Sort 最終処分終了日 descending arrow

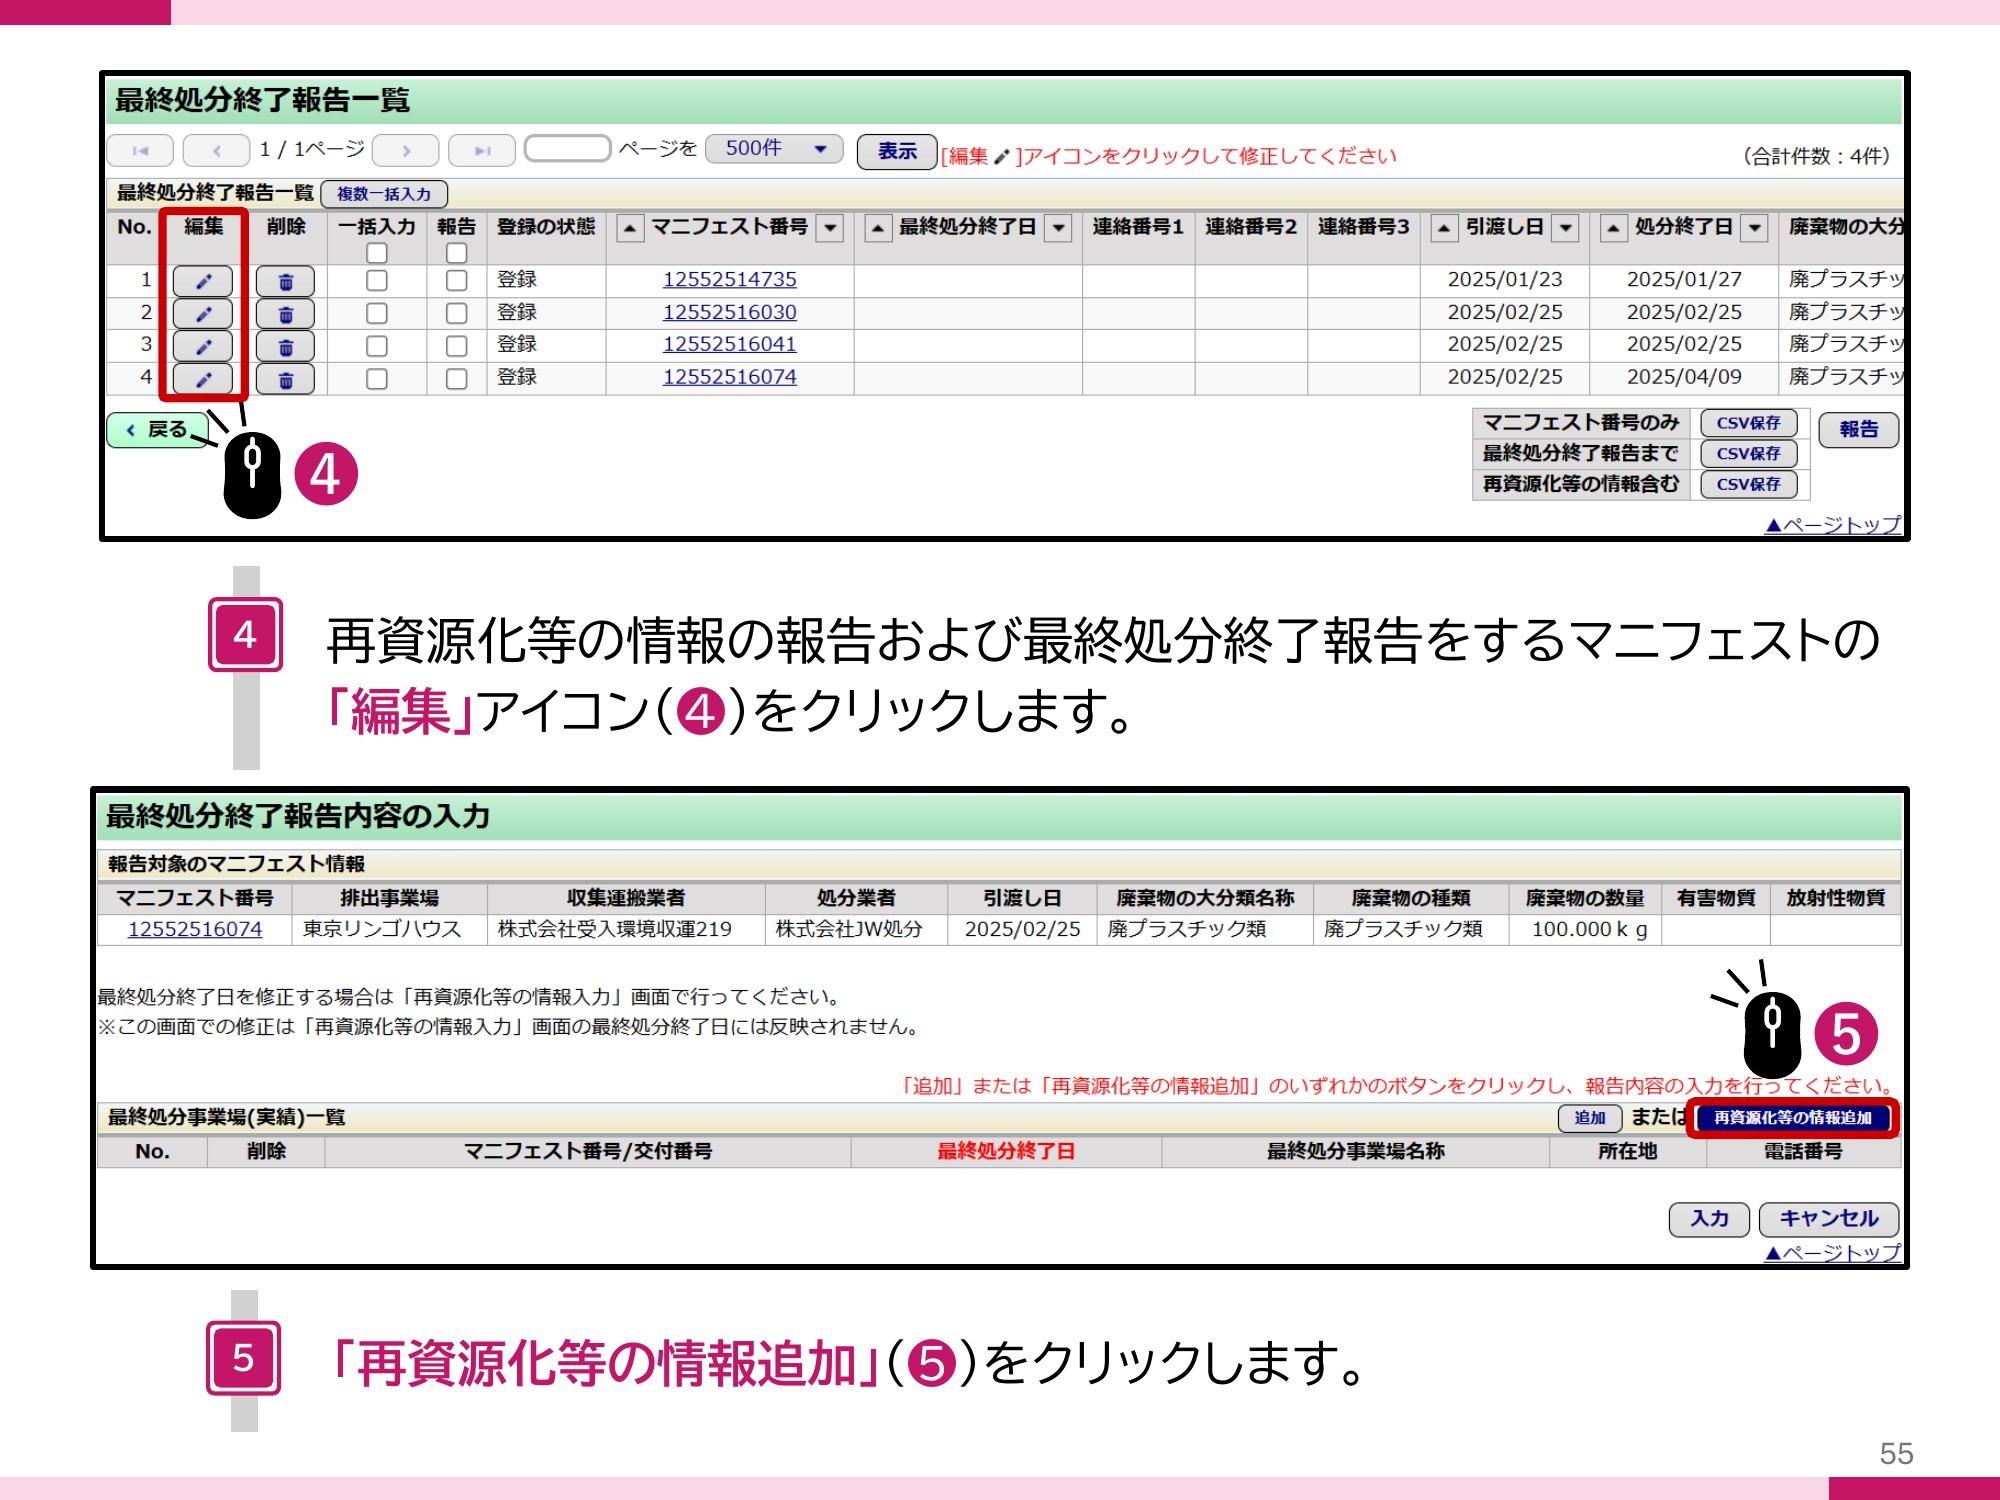(1058, 228)
